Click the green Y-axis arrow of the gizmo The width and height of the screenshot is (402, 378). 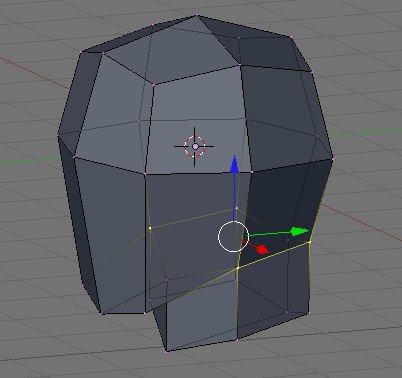coord(299,231)
